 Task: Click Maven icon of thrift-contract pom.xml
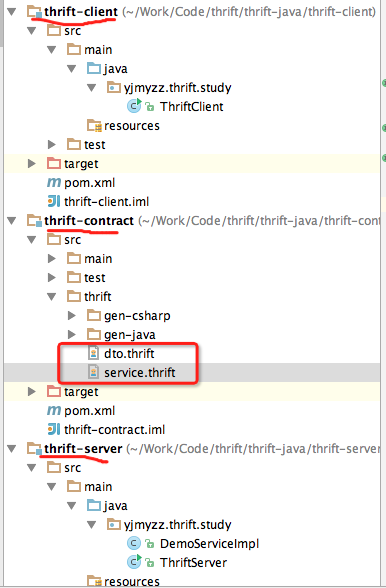point(54,411)
